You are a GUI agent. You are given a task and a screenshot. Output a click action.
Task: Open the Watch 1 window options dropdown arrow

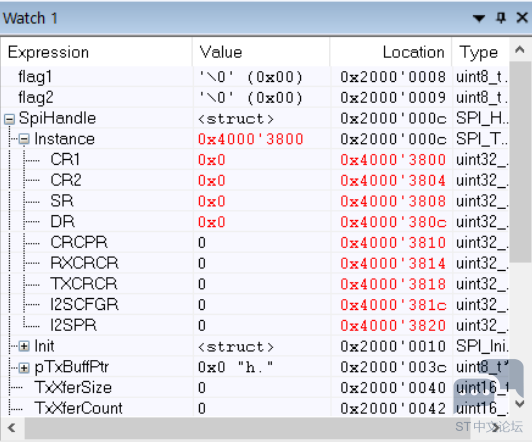[x=479, y=18]
